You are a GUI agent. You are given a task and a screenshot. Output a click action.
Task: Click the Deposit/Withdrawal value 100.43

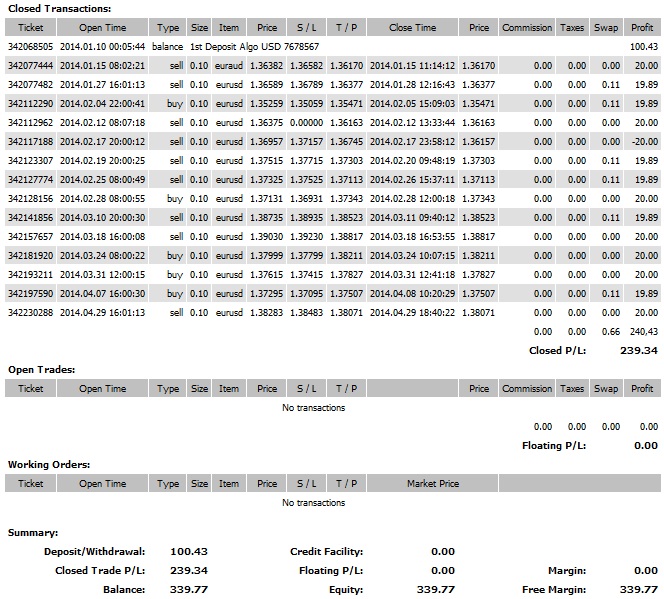(x=189, y=552)
